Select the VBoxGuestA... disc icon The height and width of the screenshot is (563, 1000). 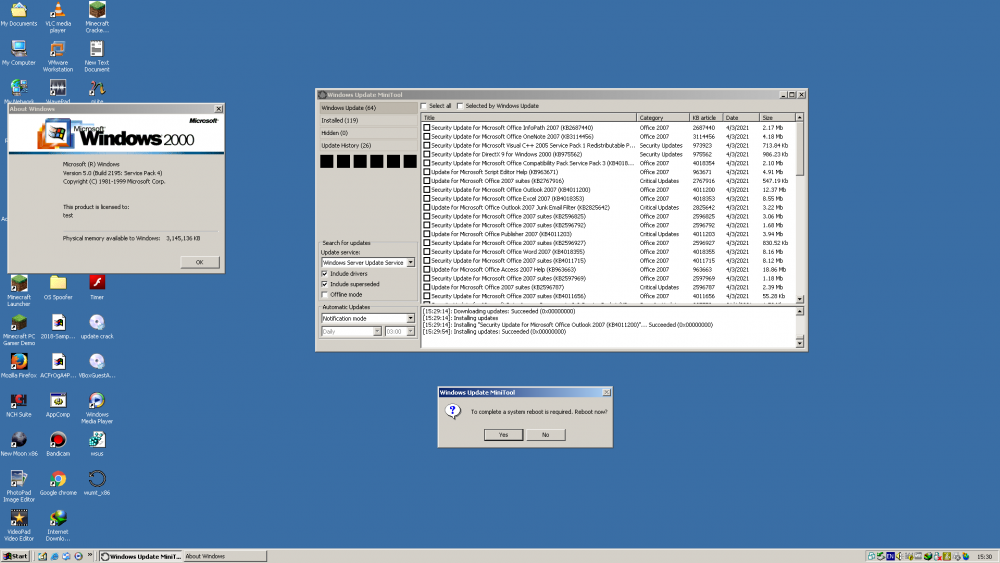97,365
